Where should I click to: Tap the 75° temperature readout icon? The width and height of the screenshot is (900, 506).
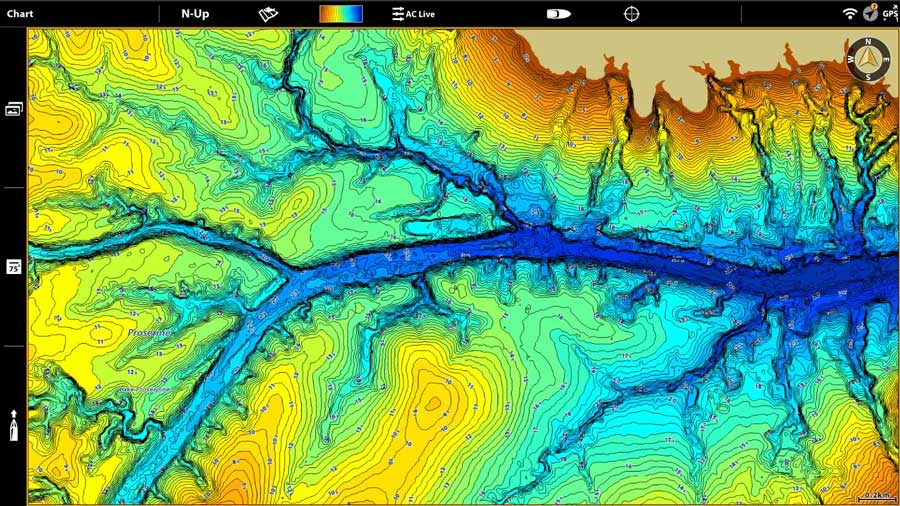(14, 267)
